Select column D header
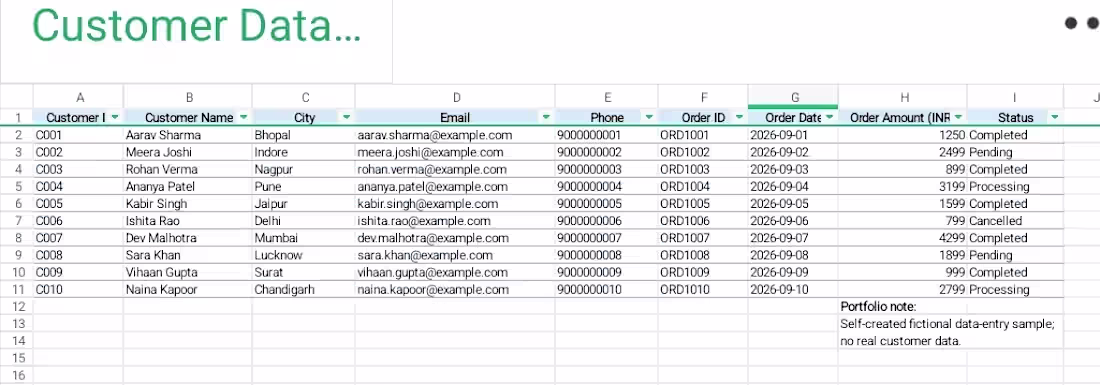The height and width of the screenshot is (385, 1100). point(455,97)
